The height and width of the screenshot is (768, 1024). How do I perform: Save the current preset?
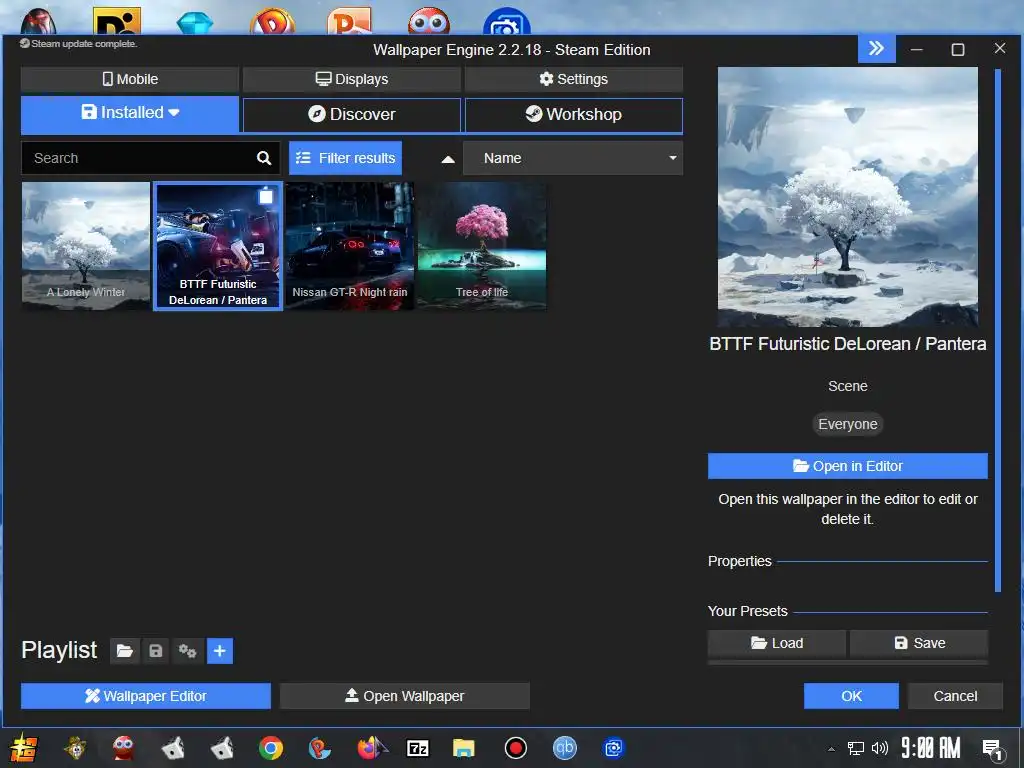[x=919, y=643]
